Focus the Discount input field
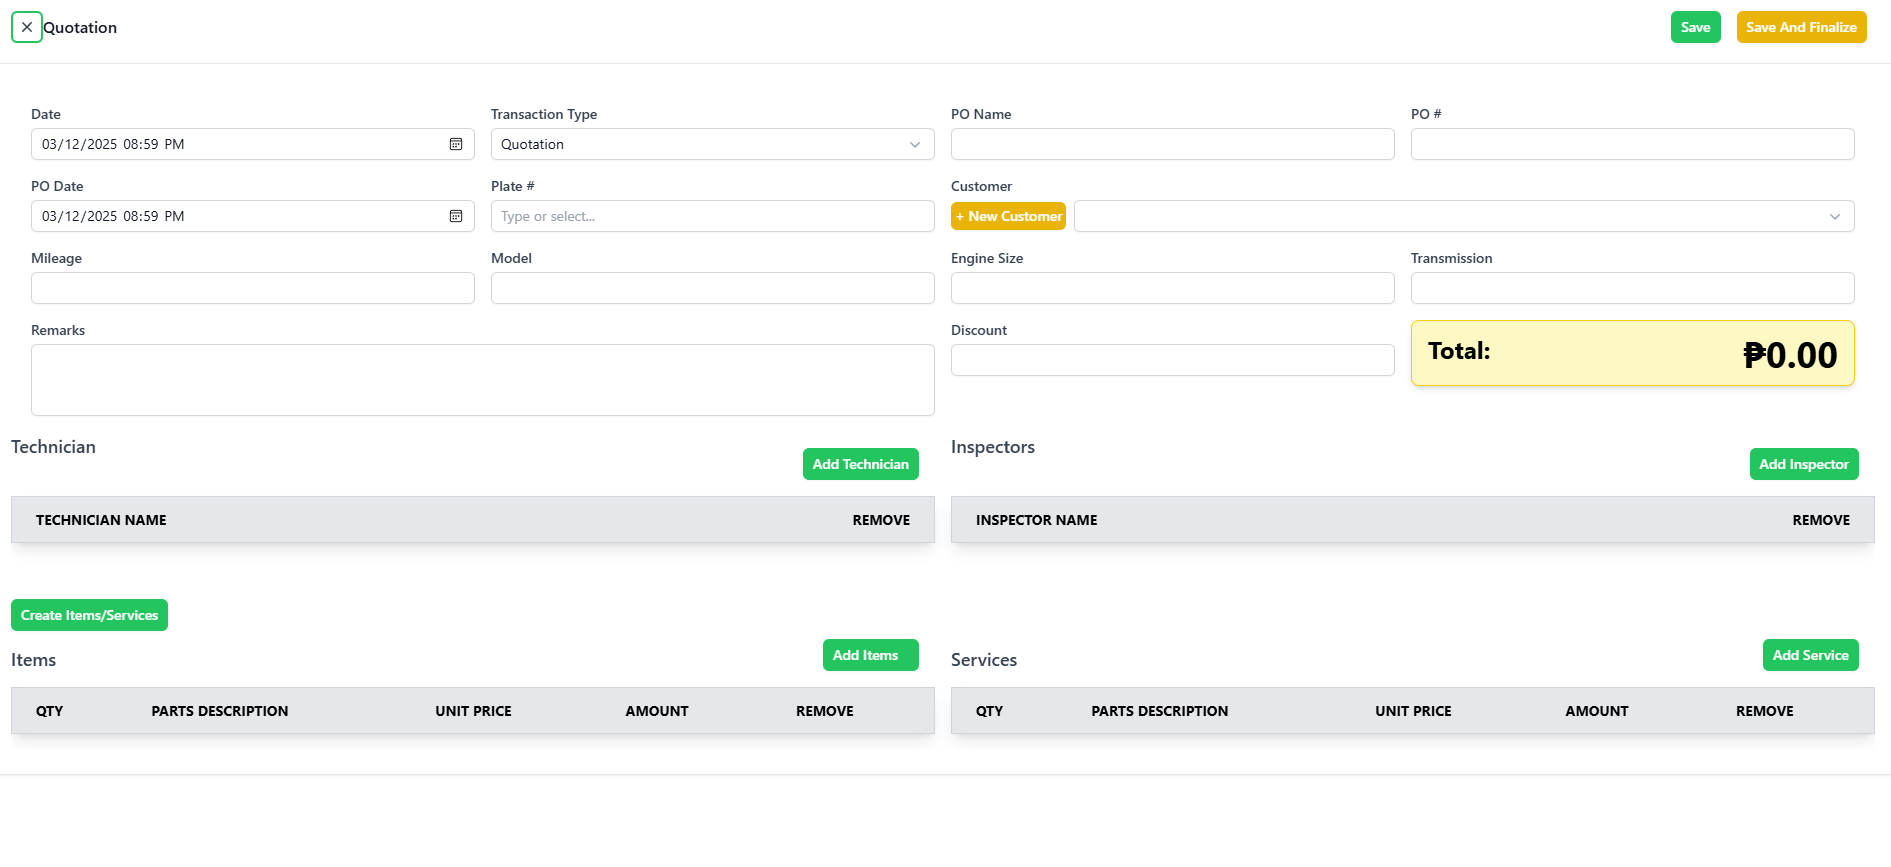The width and height of the screenshot is (1891, 867). pyautogui.click(x=1172, y=360)
